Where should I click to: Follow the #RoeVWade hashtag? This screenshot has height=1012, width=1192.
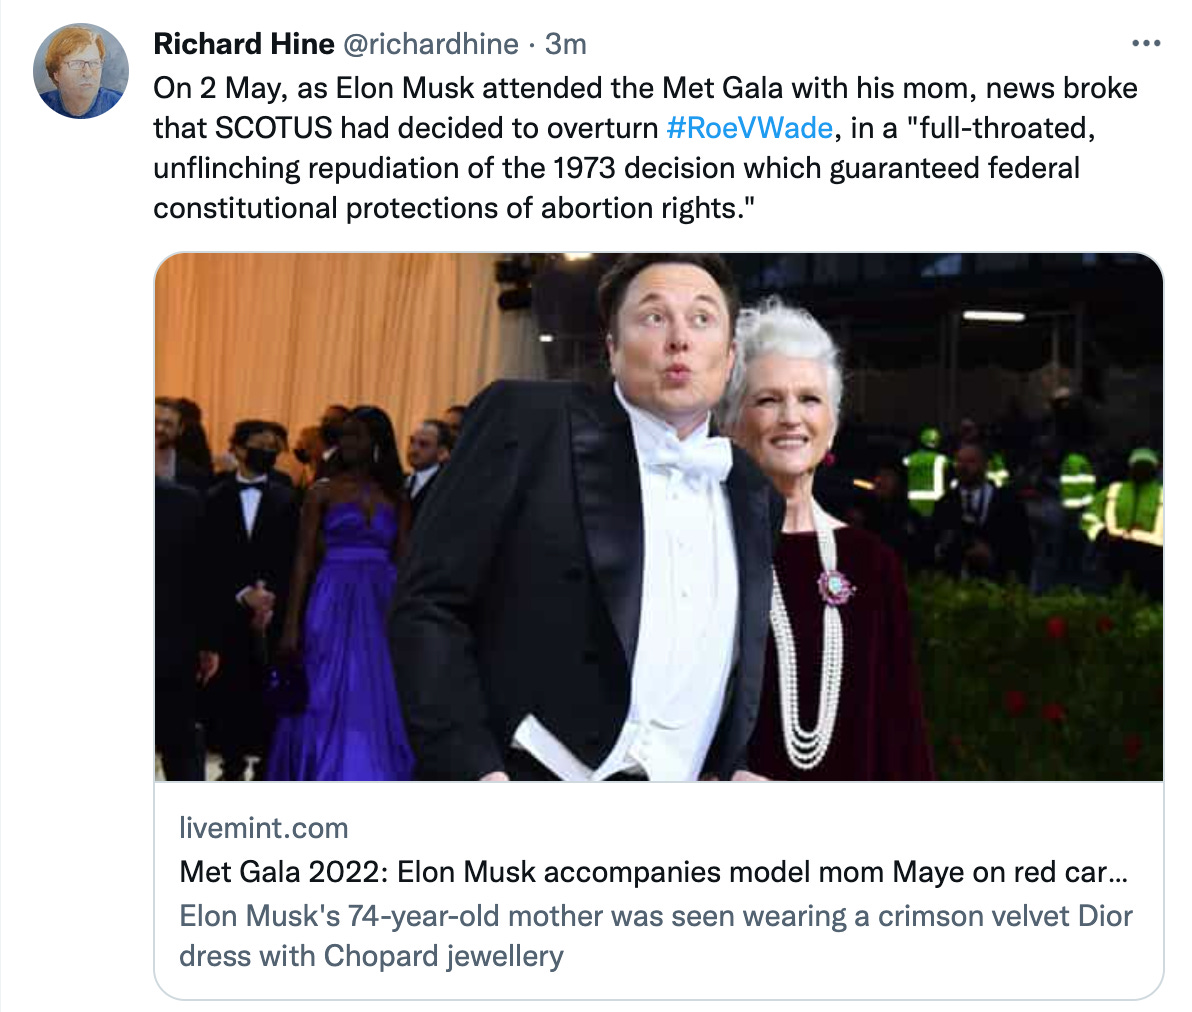749,128
